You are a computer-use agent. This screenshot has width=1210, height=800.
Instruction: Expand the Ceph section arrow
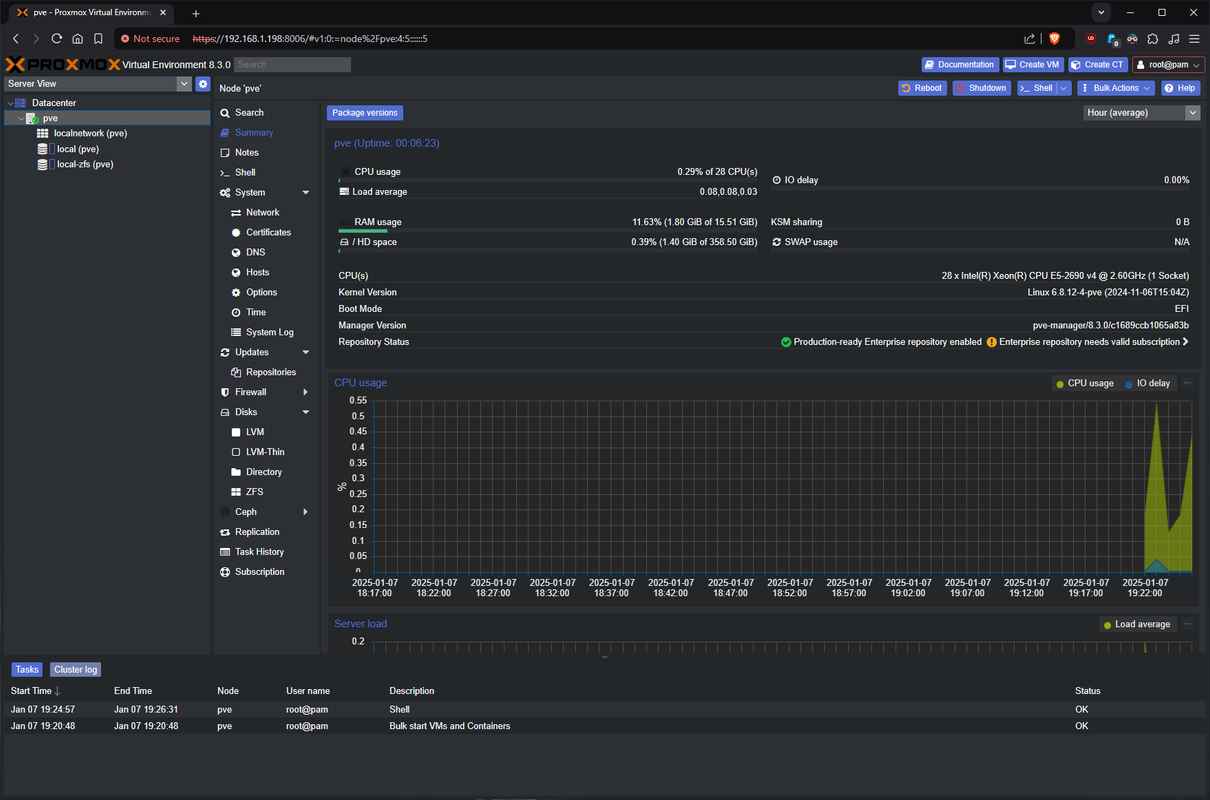coord(305,513)
